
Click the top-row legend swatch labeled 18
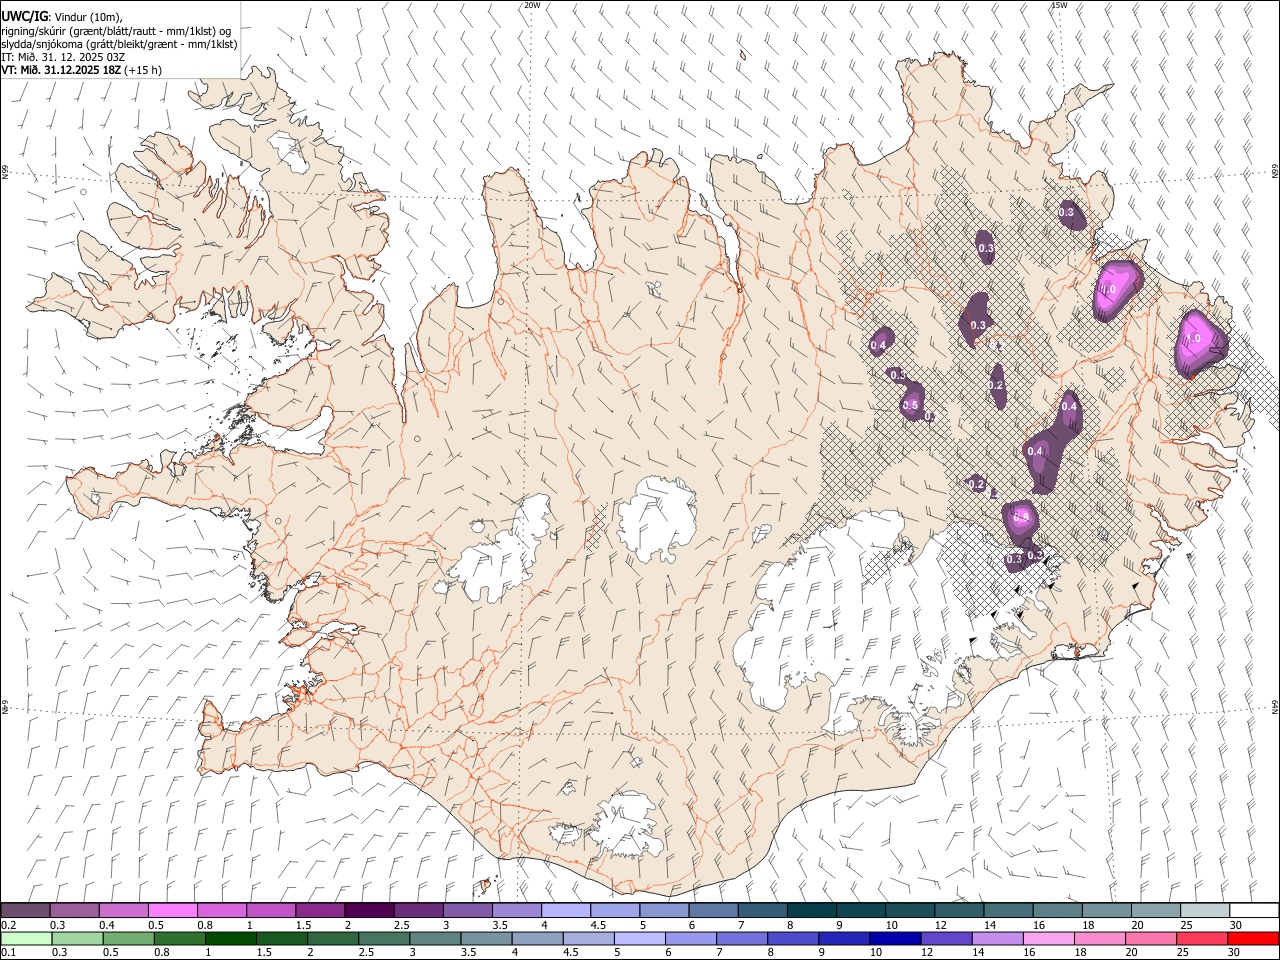coord(1106,910)
